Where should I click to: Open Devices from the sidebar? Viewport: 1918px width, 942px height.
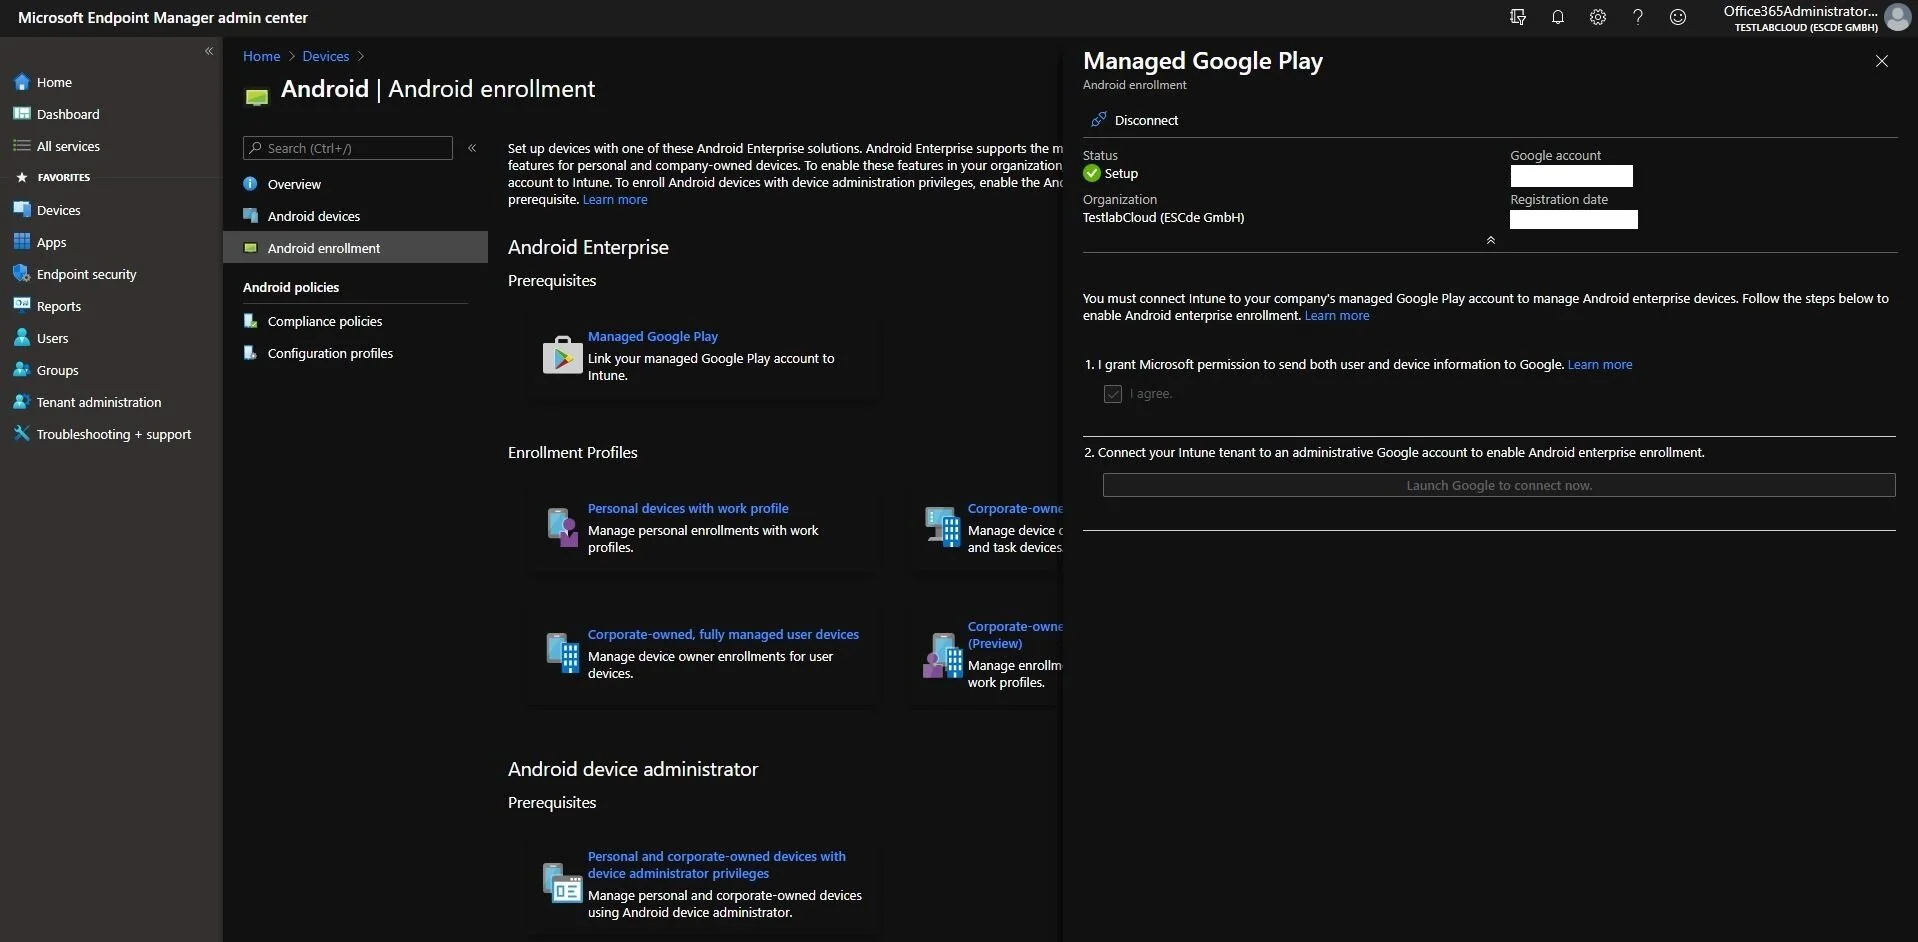[x=59, y=209]
